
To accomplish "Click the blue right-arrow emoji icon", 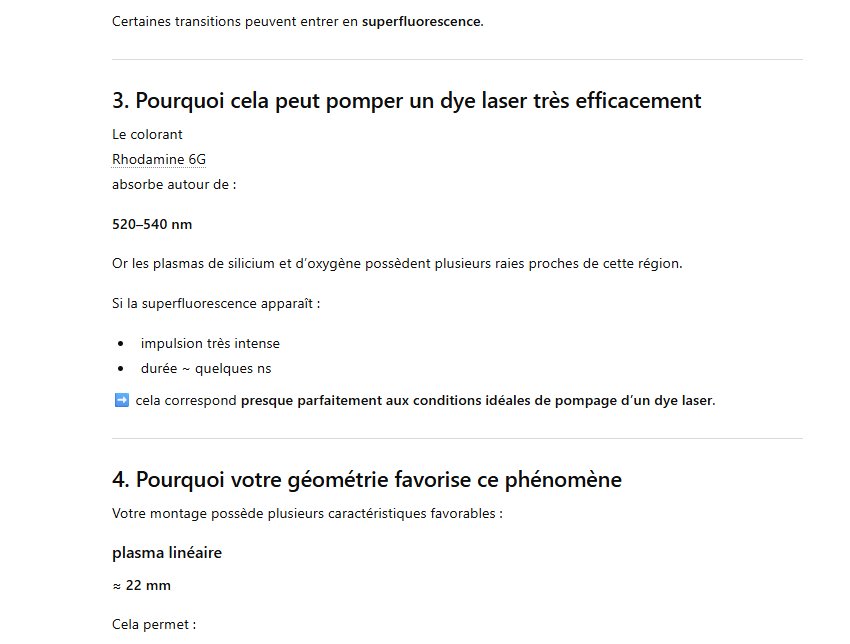I will pos(121,401).
